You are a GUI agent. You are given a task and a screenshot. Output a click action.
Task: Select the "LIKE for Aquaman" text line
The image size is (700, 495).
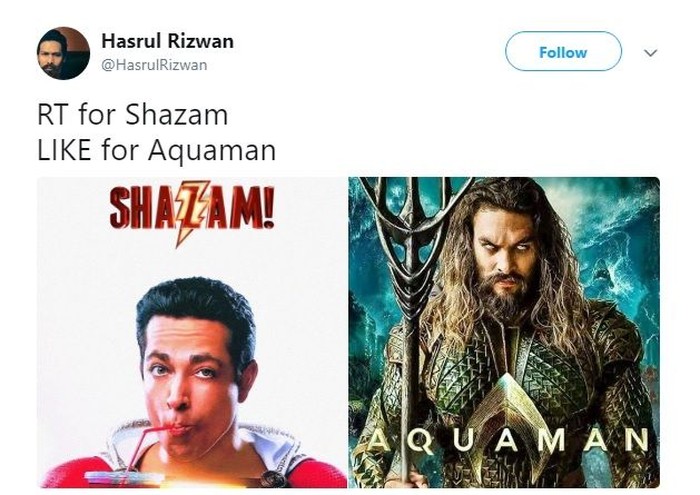[156, 150]
